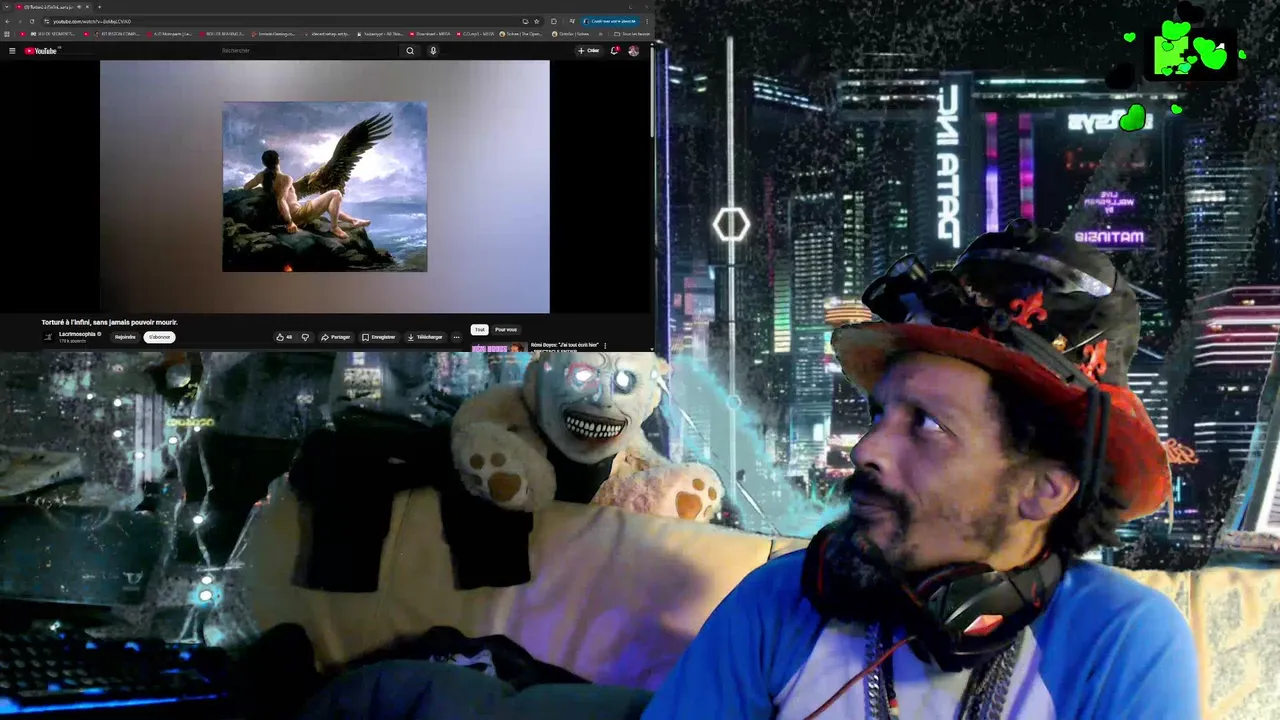Like the video with thumbs up
This screenshot has height=720, width=1280.
[284, 337]
